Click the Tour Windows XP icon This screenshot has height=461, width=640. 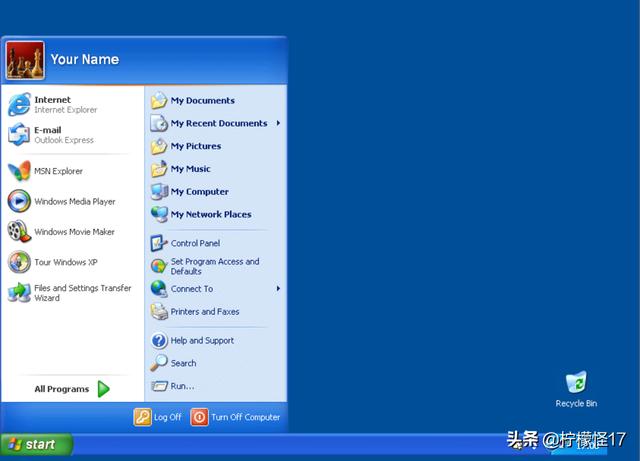(19, 262)
